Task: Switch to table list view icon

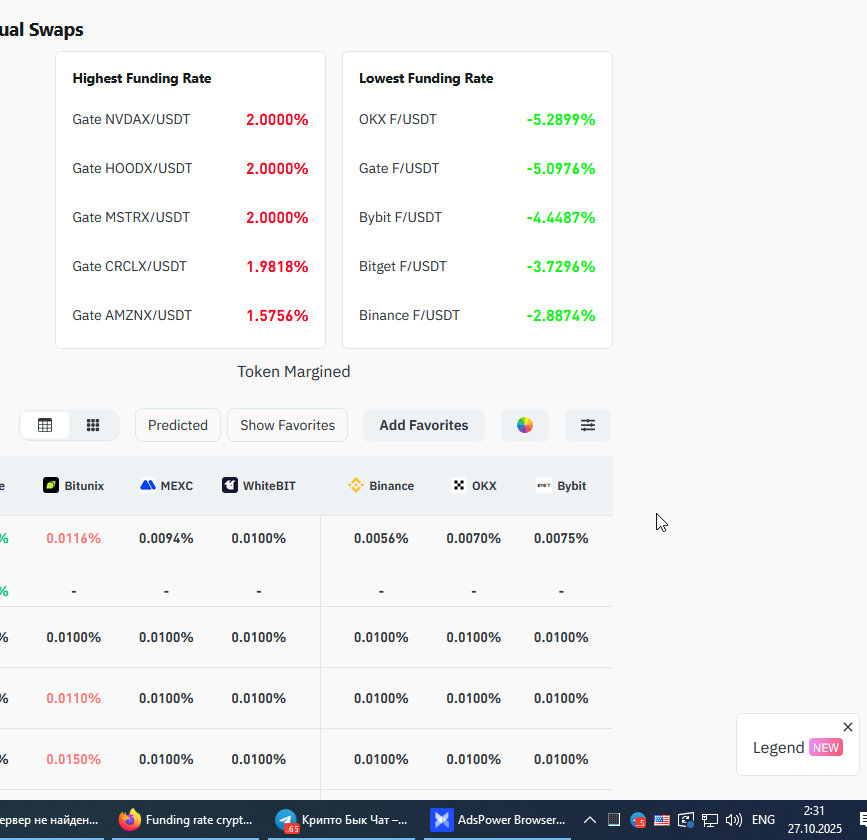Action: [x=45, y=425]
